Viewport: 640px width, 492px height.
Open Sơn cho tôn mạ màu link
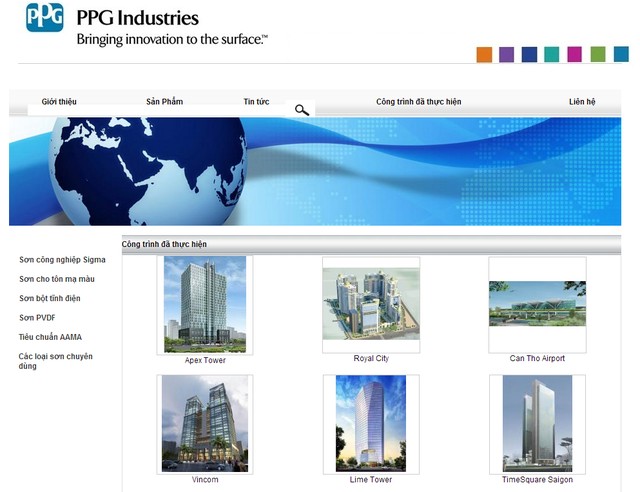(x=57, y=279)
